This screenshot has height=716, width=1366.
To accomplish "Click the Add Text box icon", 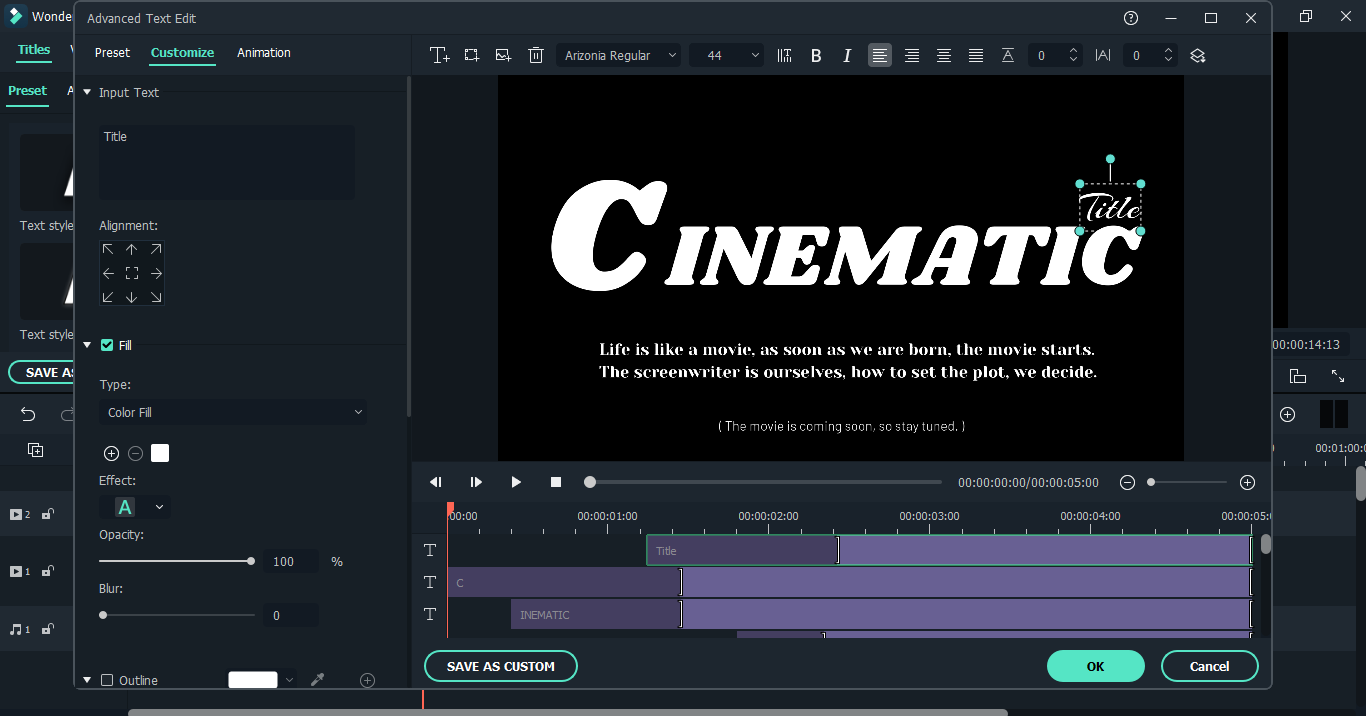I will click(440, 56).
